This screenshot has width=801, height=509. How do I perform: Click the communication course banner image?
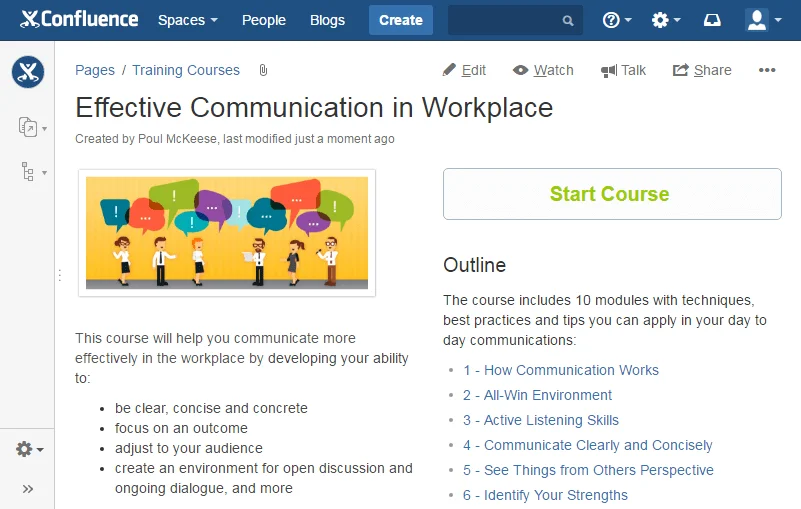coord(227,233)
